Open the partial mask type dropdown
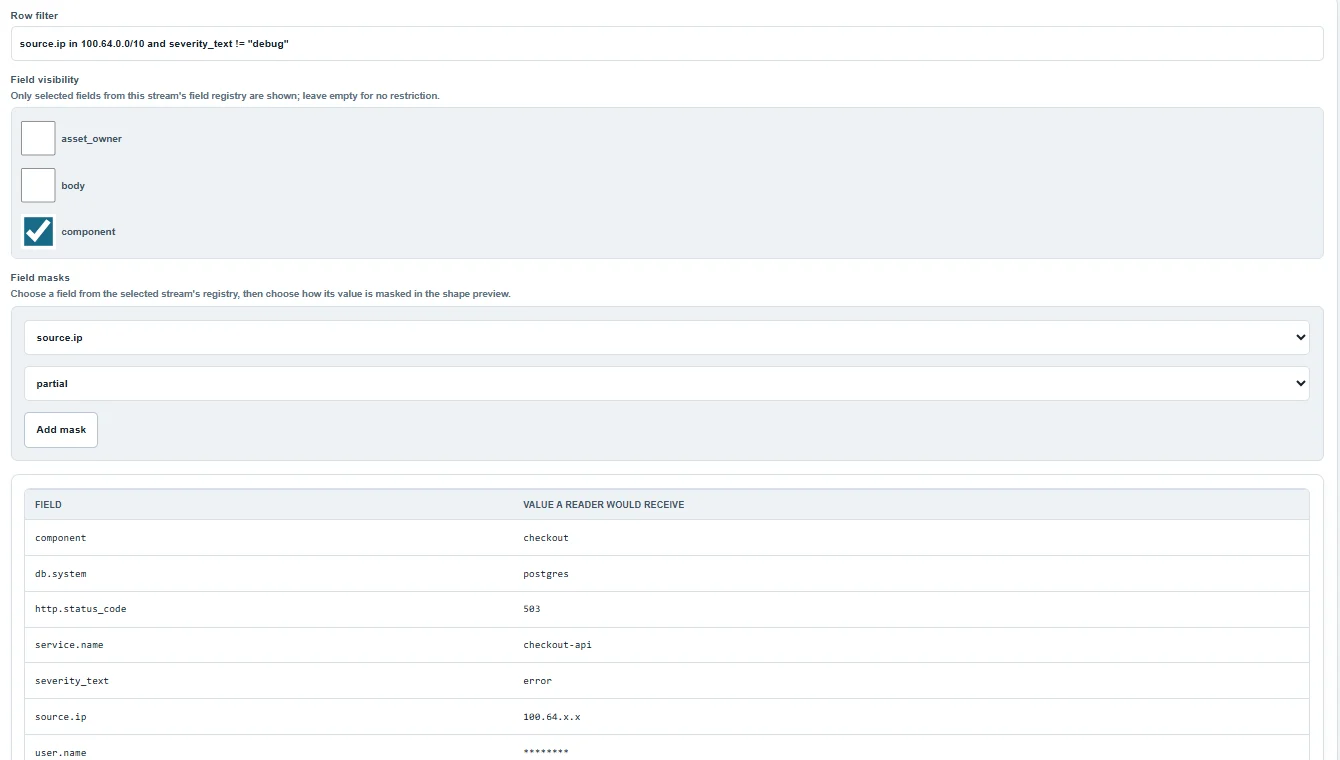The width and height of the screenshot is (1340, 760). coord(667,383)
